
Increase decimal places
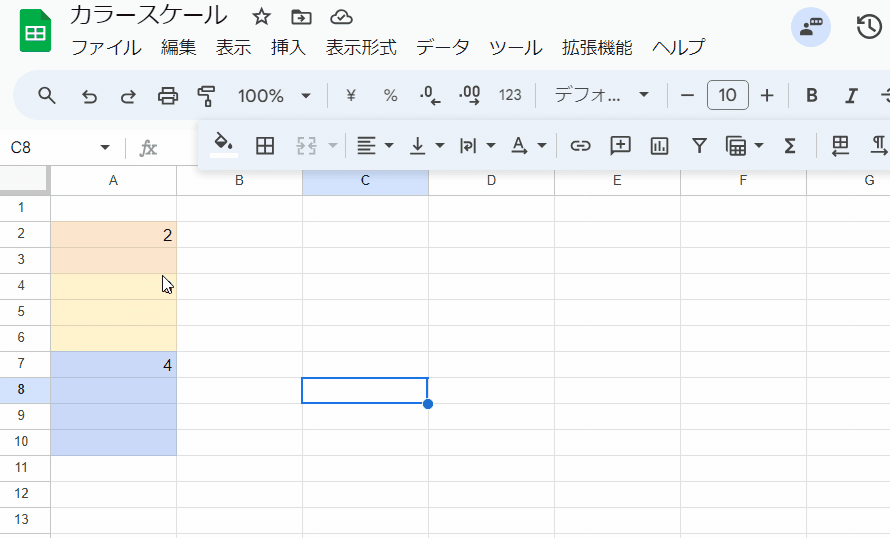point(469,95)
